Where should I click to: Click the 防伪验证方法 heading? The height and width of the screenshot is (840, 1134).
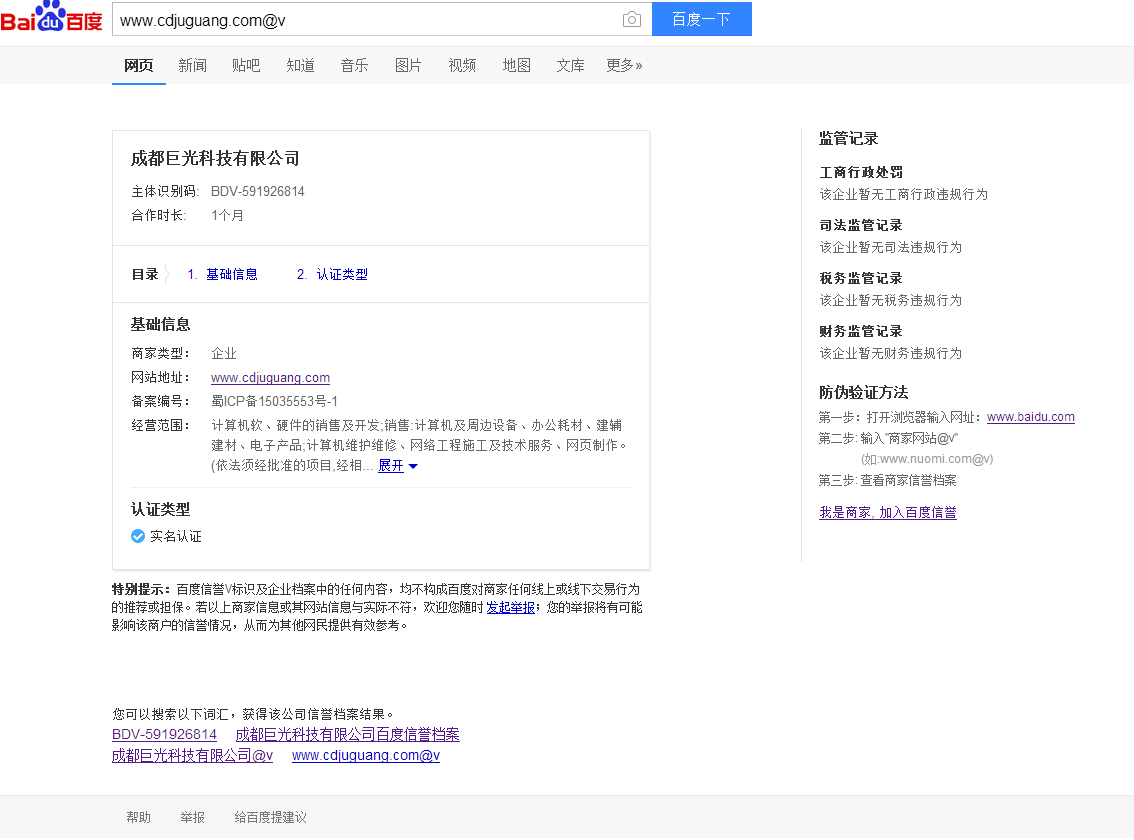pyautogui.click(x=864, y=392)
